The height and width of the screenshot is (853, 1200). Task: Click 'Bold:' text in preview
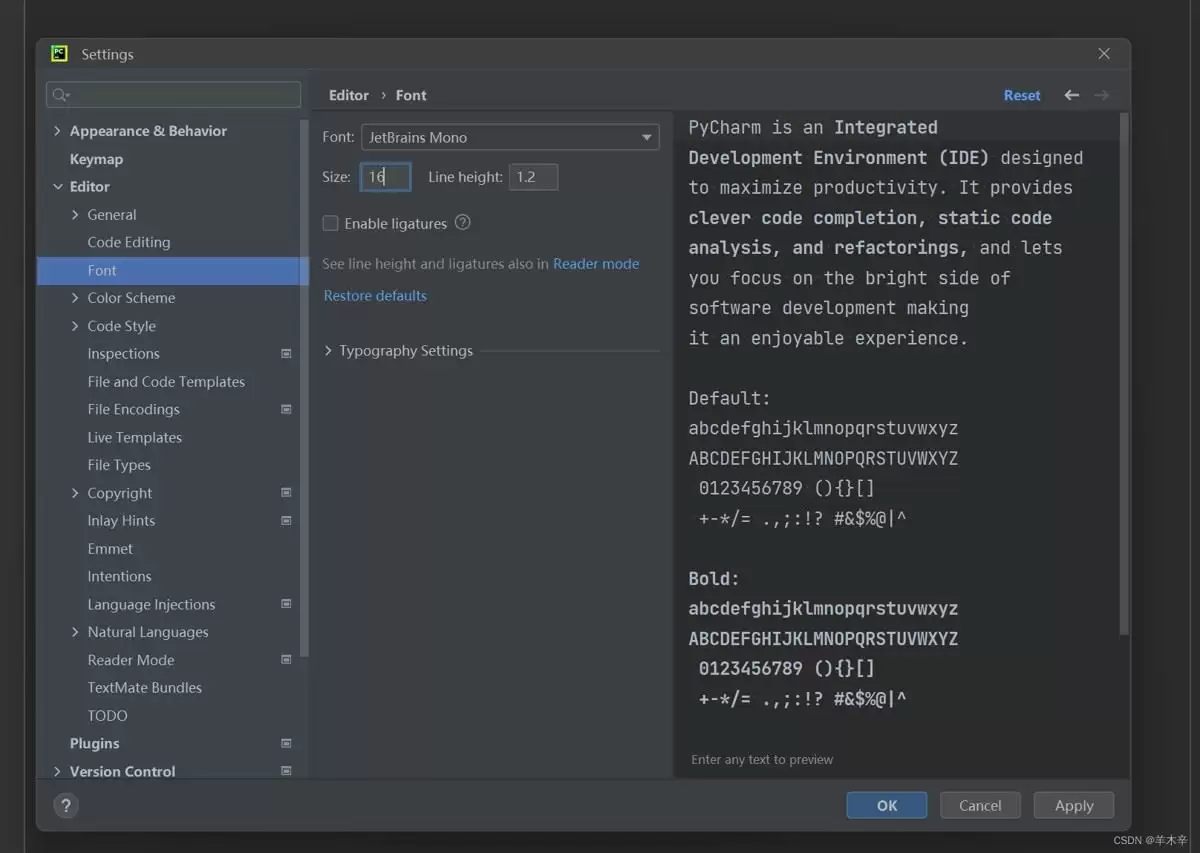(x=714, y=578)
